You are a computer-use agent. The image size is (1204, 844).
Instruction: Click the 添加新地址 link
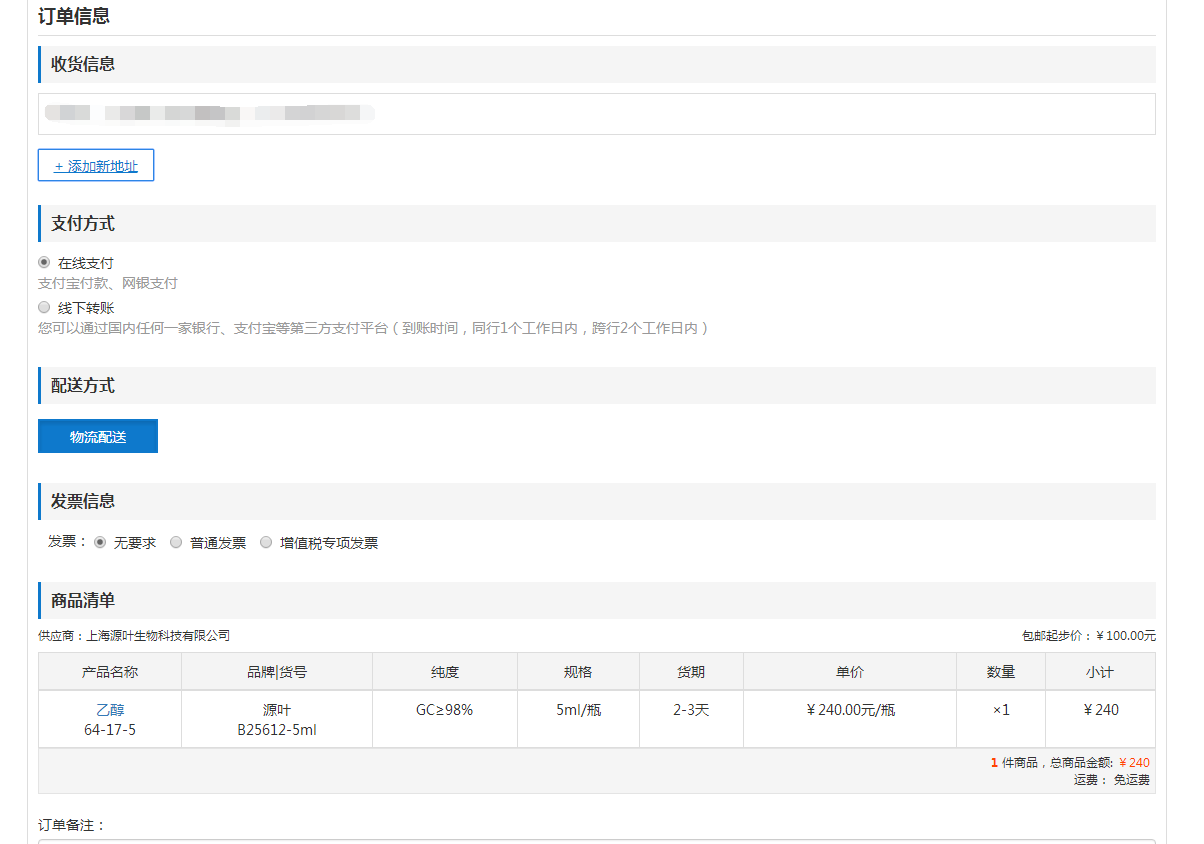[x=96, y=166]
